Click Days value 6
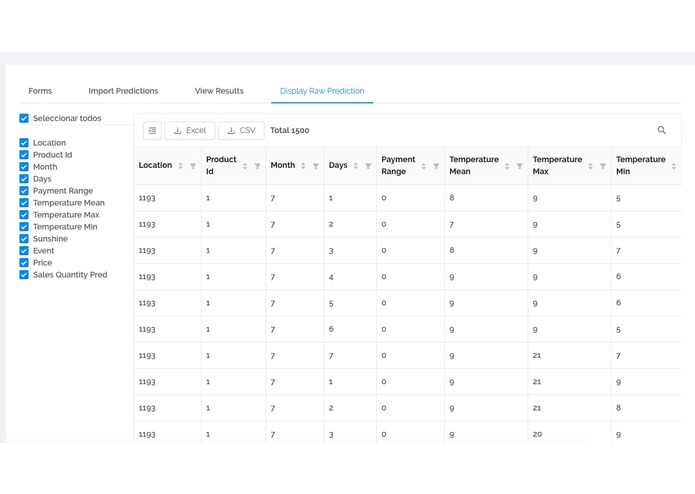The width and height of the screenshot is (695, 494). 331,329
